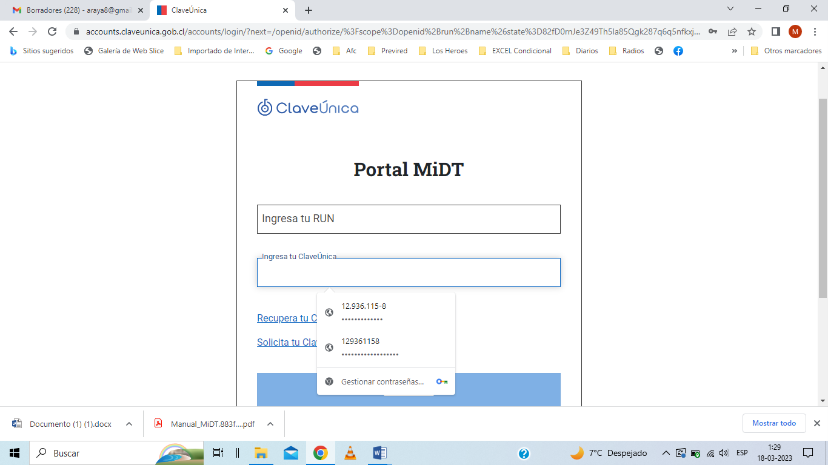Expand options for Manual_MiDT pdf download
Viewport: 828px width, 465px height.
270,424
